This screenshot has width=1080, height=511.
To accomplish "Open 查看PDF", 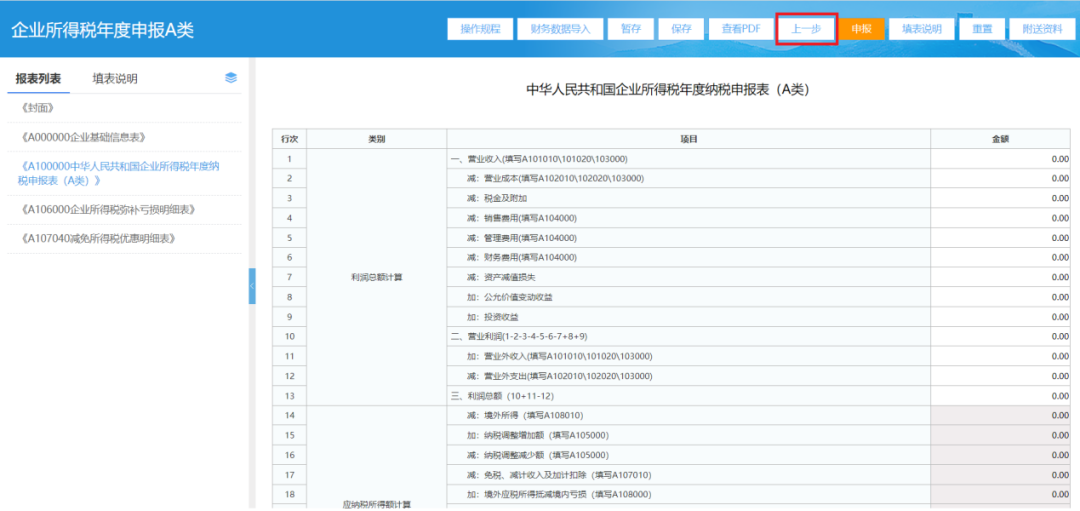I will point(740,29).
